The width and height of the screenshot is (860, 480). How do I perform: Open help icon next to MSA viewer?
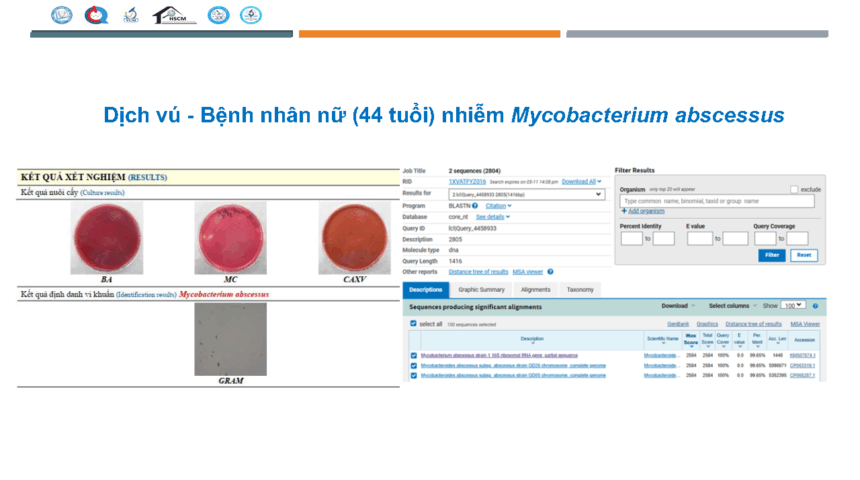click(550, 271)
